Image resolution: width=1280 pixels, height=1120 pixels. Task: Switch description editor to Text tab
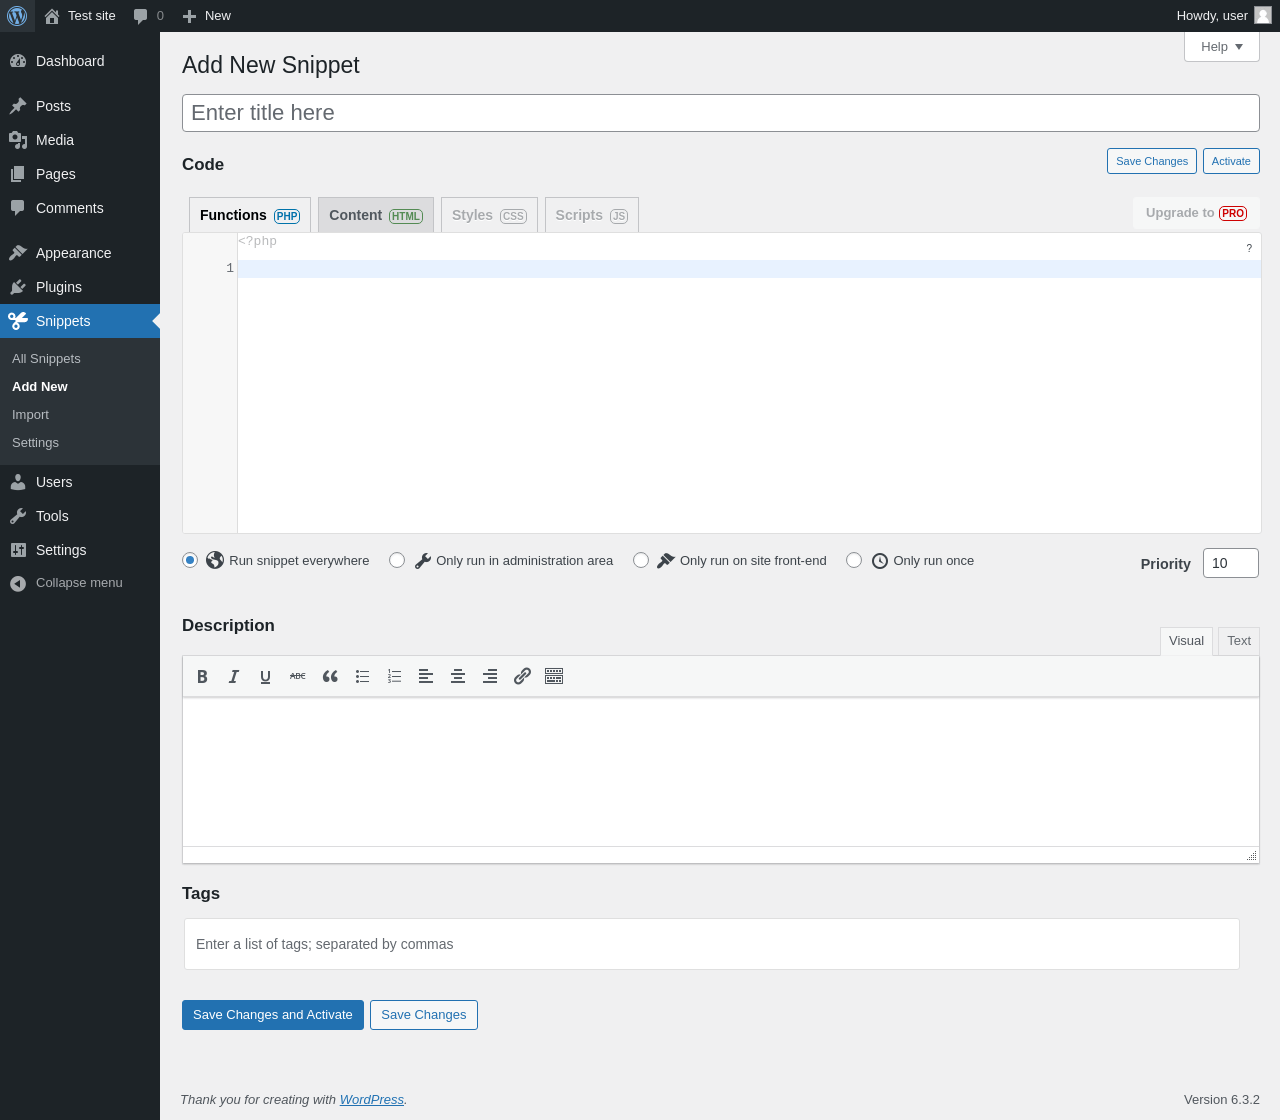pyautogui.click(x=1239, y=641)
